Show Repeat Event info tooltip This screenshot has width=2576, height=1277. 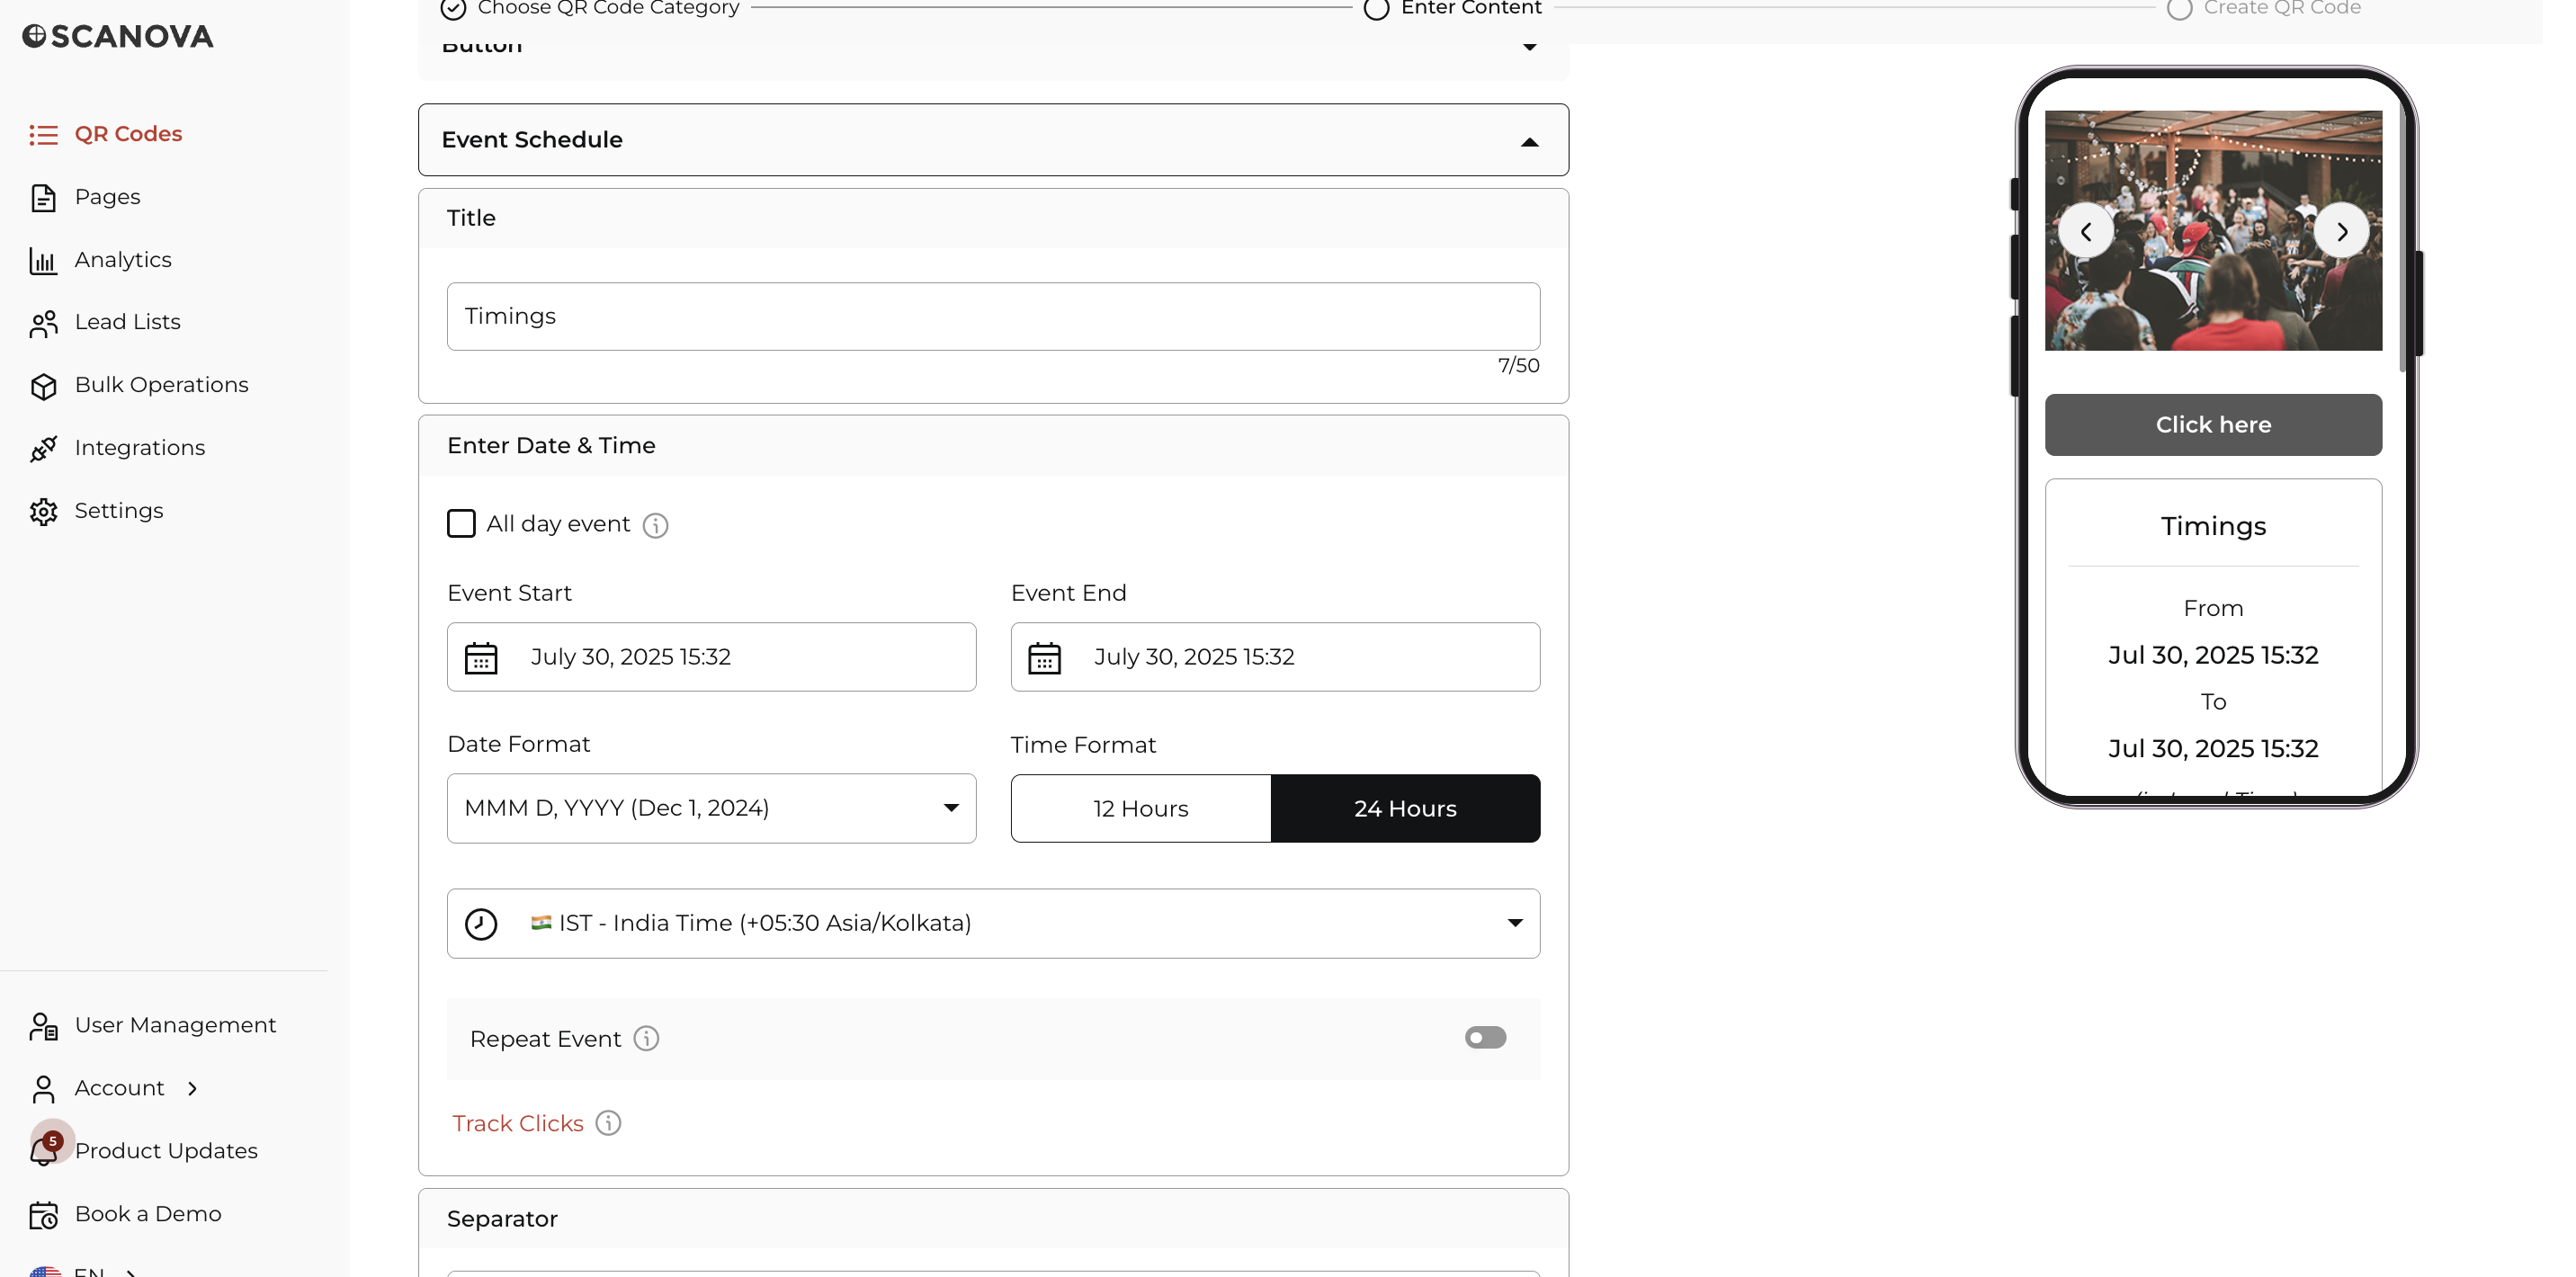point(646,1038)
